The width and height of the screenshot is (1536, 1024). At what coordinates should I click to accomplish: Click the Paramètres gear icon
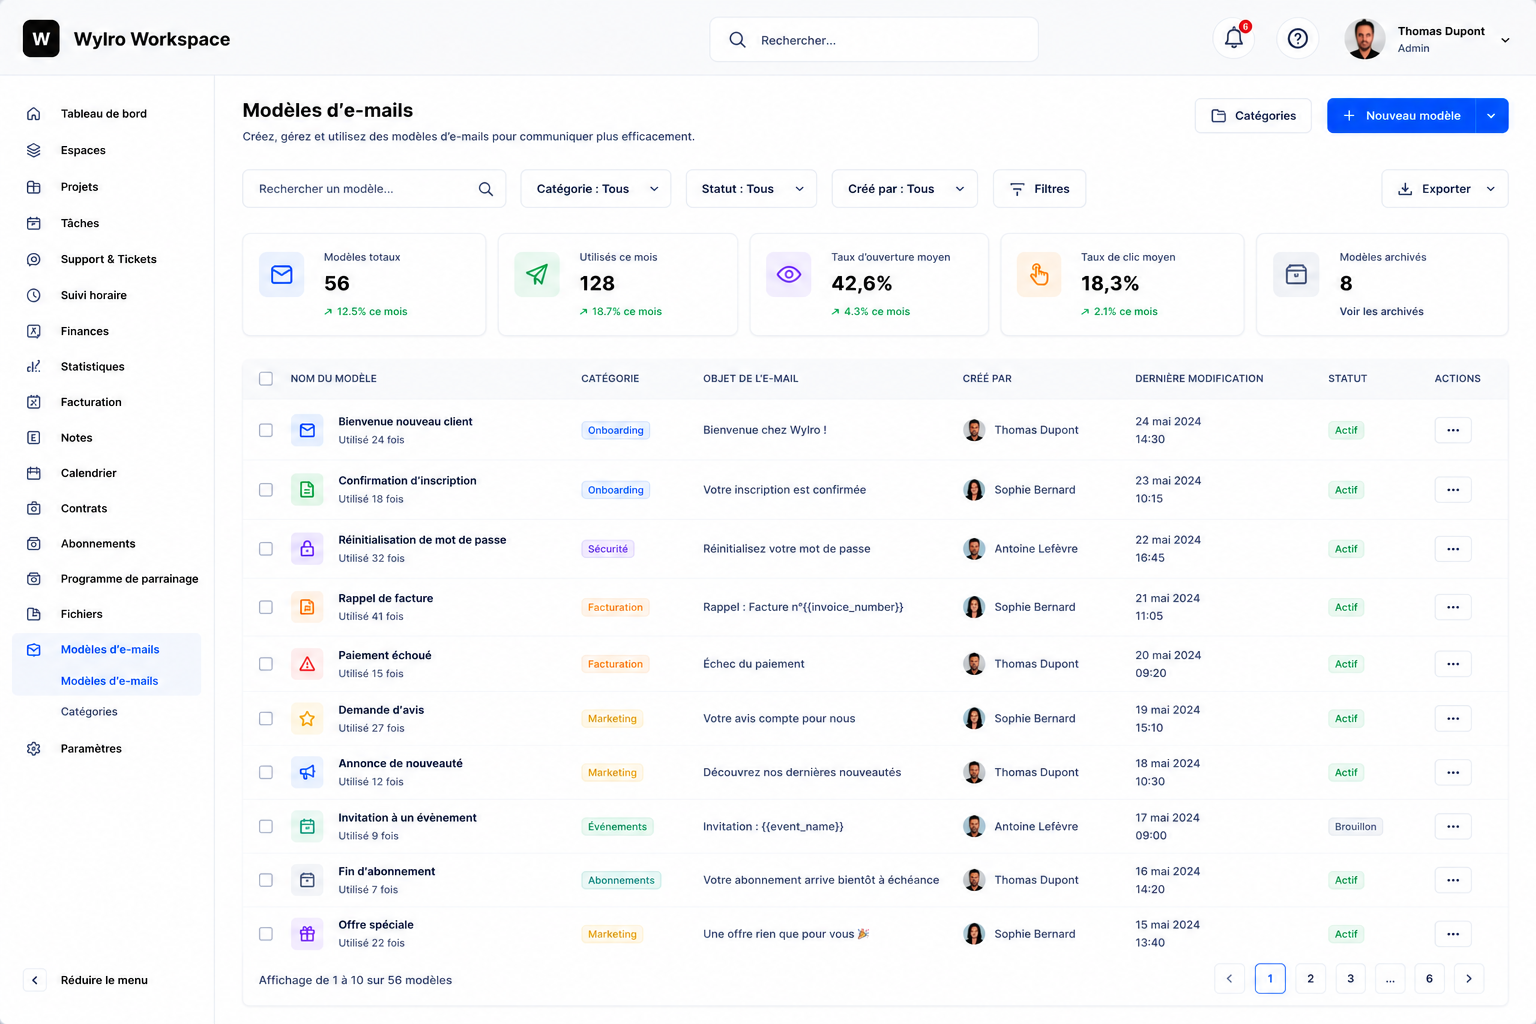34,749
